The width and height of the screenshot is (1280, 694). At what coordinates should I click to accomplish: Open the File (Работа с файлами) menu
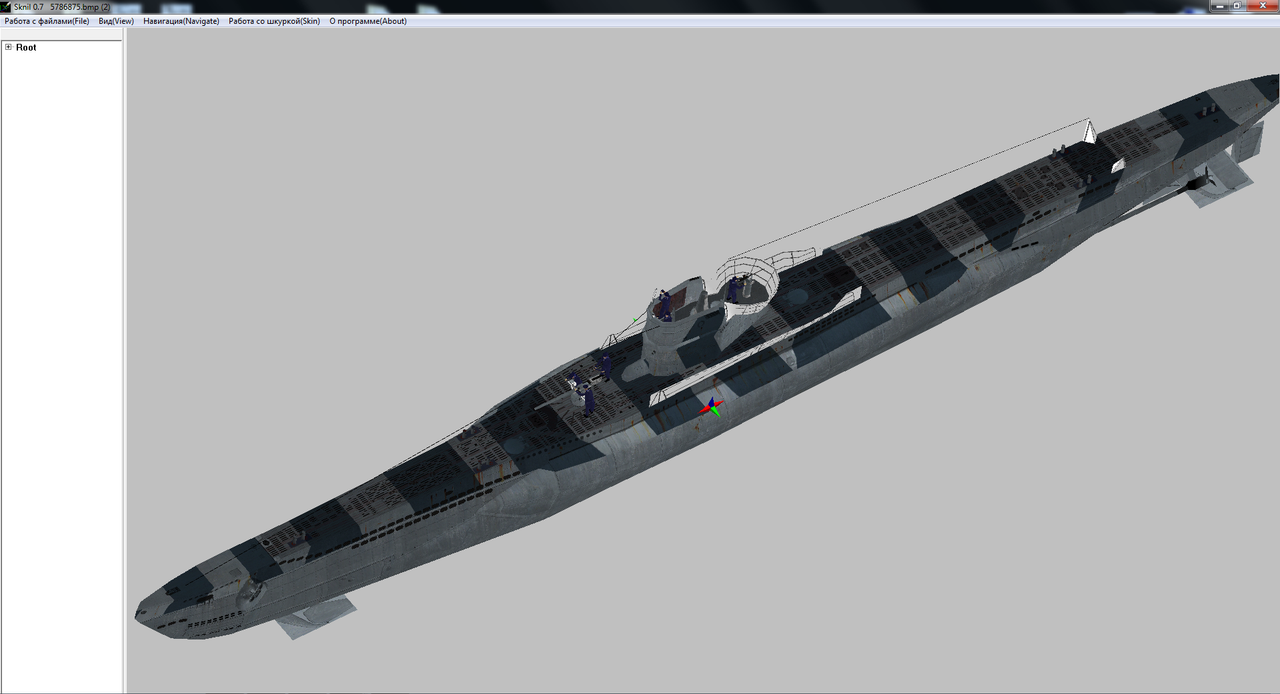[47, 21]
